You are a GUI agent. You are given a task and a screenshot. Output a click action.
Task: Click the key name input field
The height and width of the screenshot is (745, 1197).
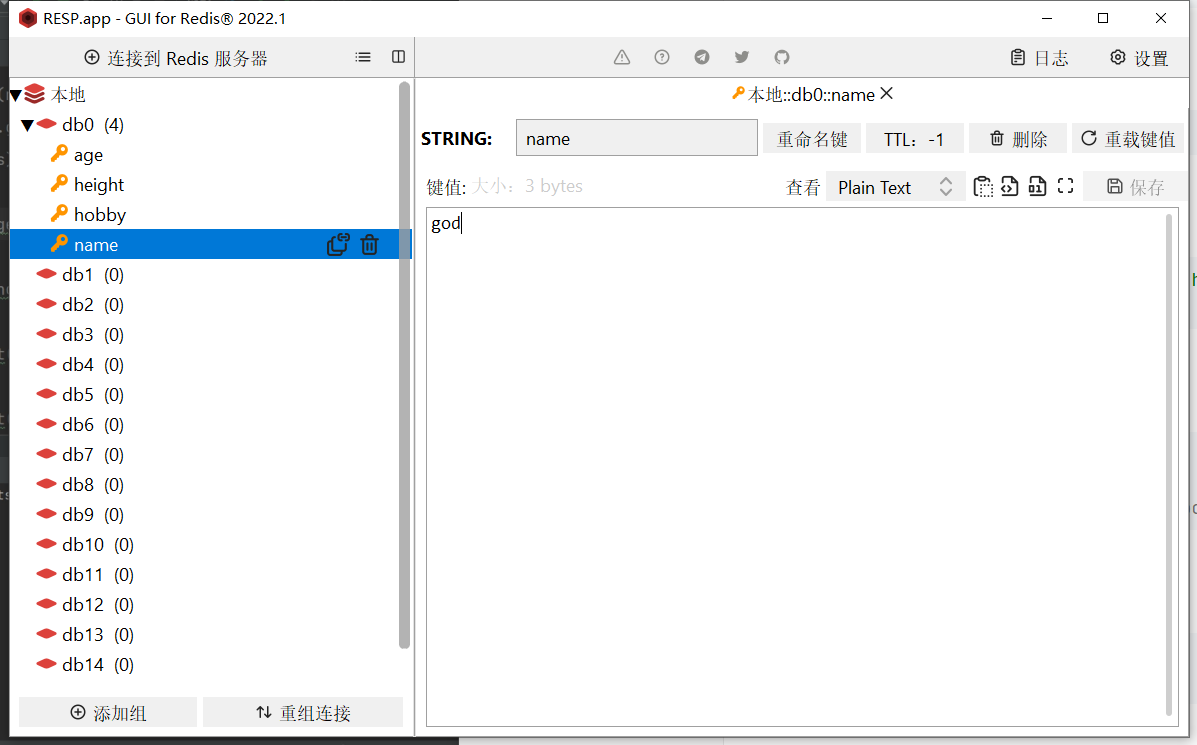(x=637, y=138)
